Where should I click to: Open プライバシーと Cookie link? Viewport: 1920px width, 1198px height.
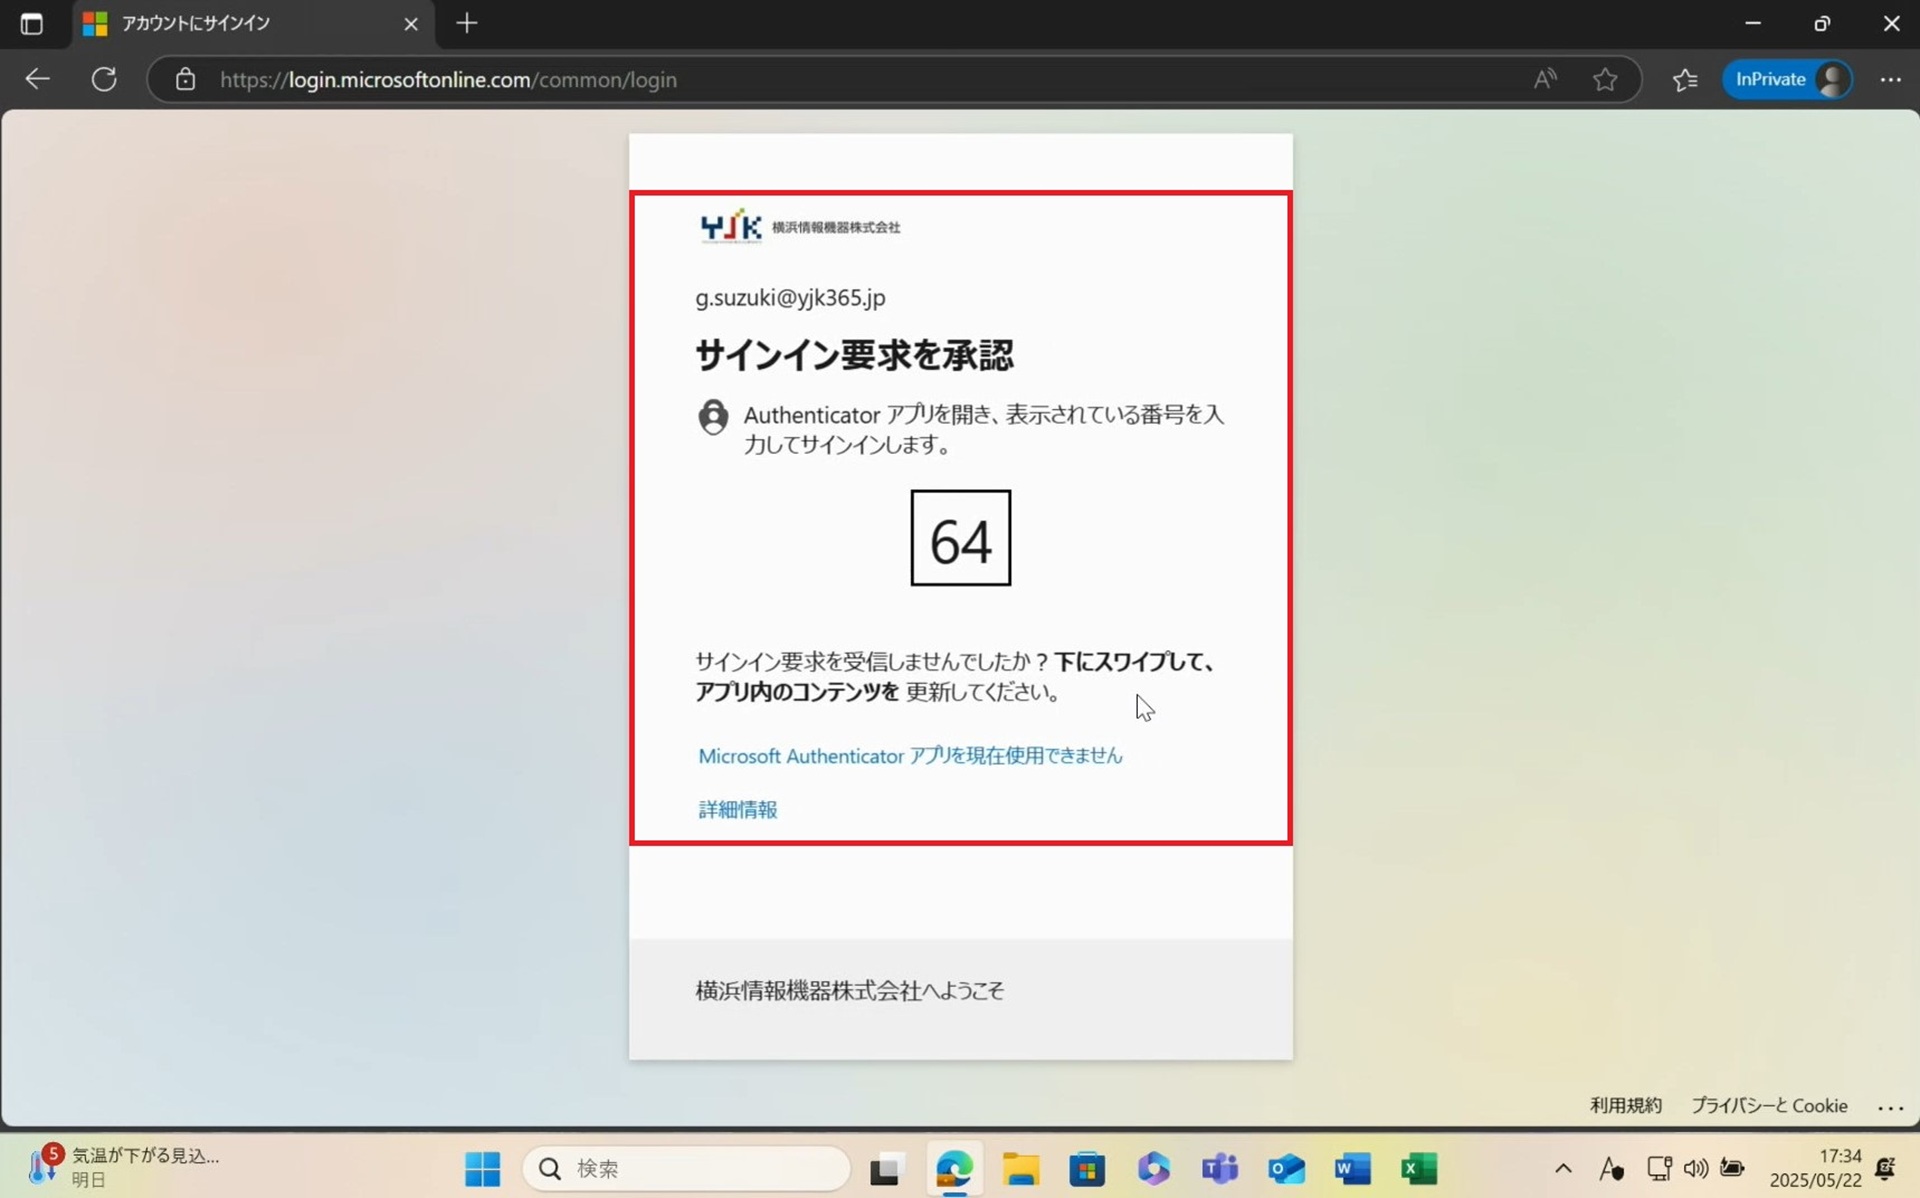1769,1105
